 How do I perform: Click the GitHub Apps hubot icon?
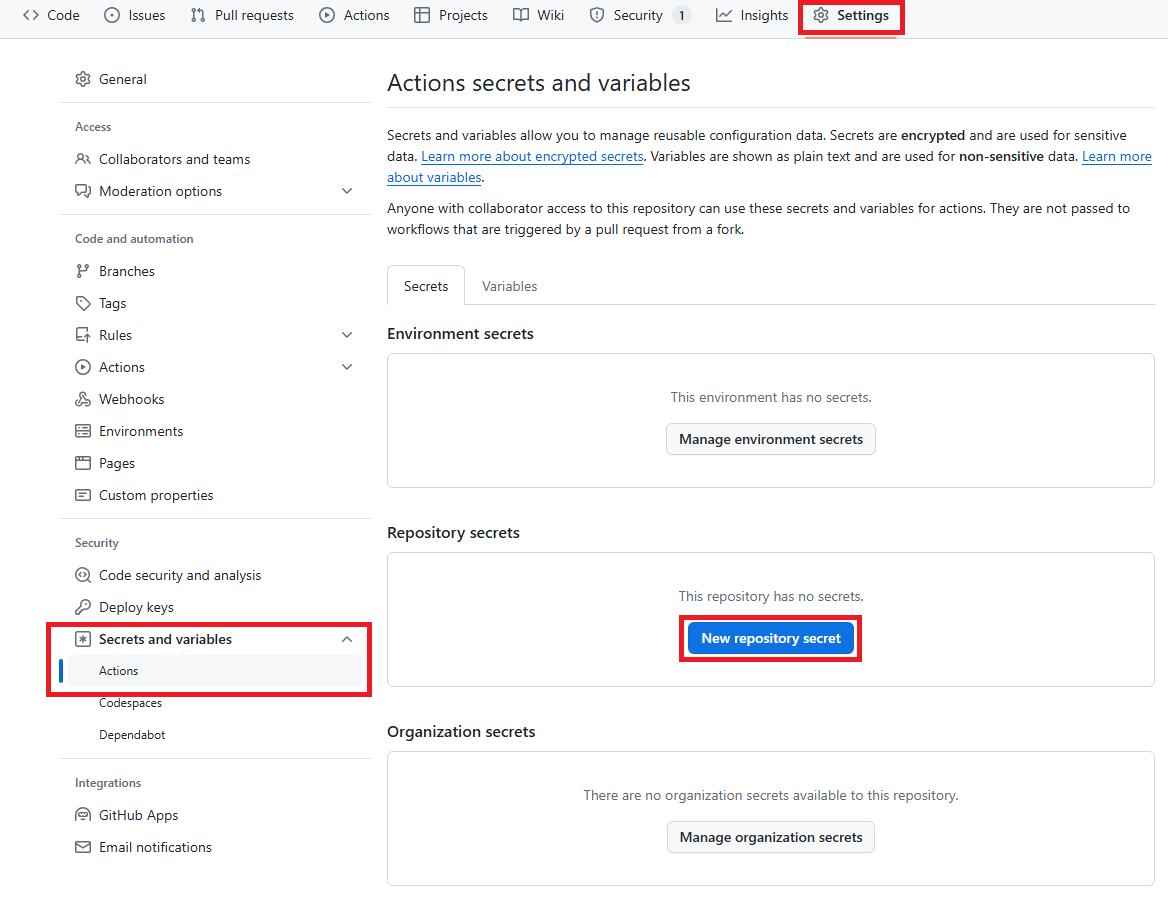pos(83,815)
